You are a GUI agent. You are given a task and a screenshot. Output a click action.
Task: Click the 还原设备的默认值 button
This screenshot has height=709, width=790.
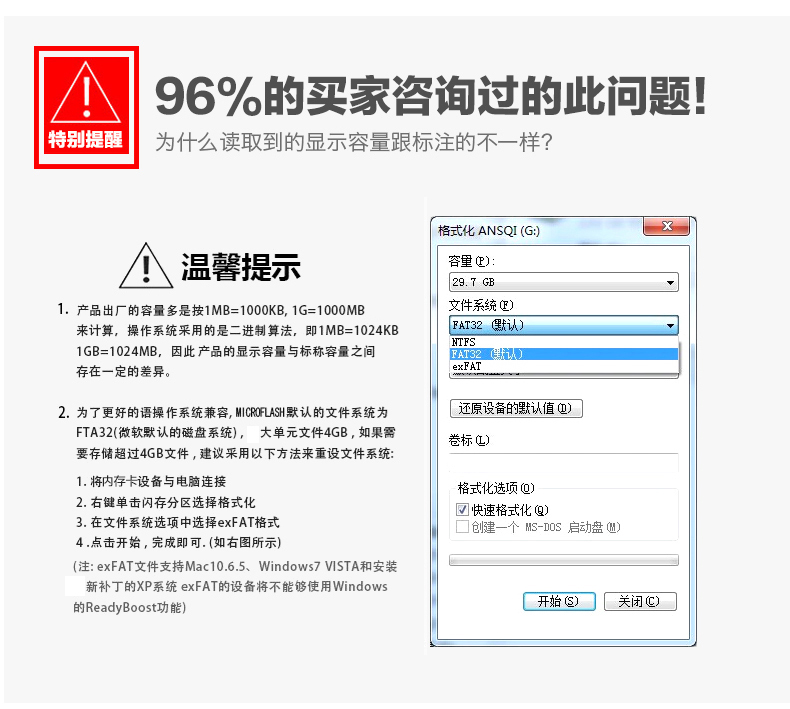tap(516, 408)
